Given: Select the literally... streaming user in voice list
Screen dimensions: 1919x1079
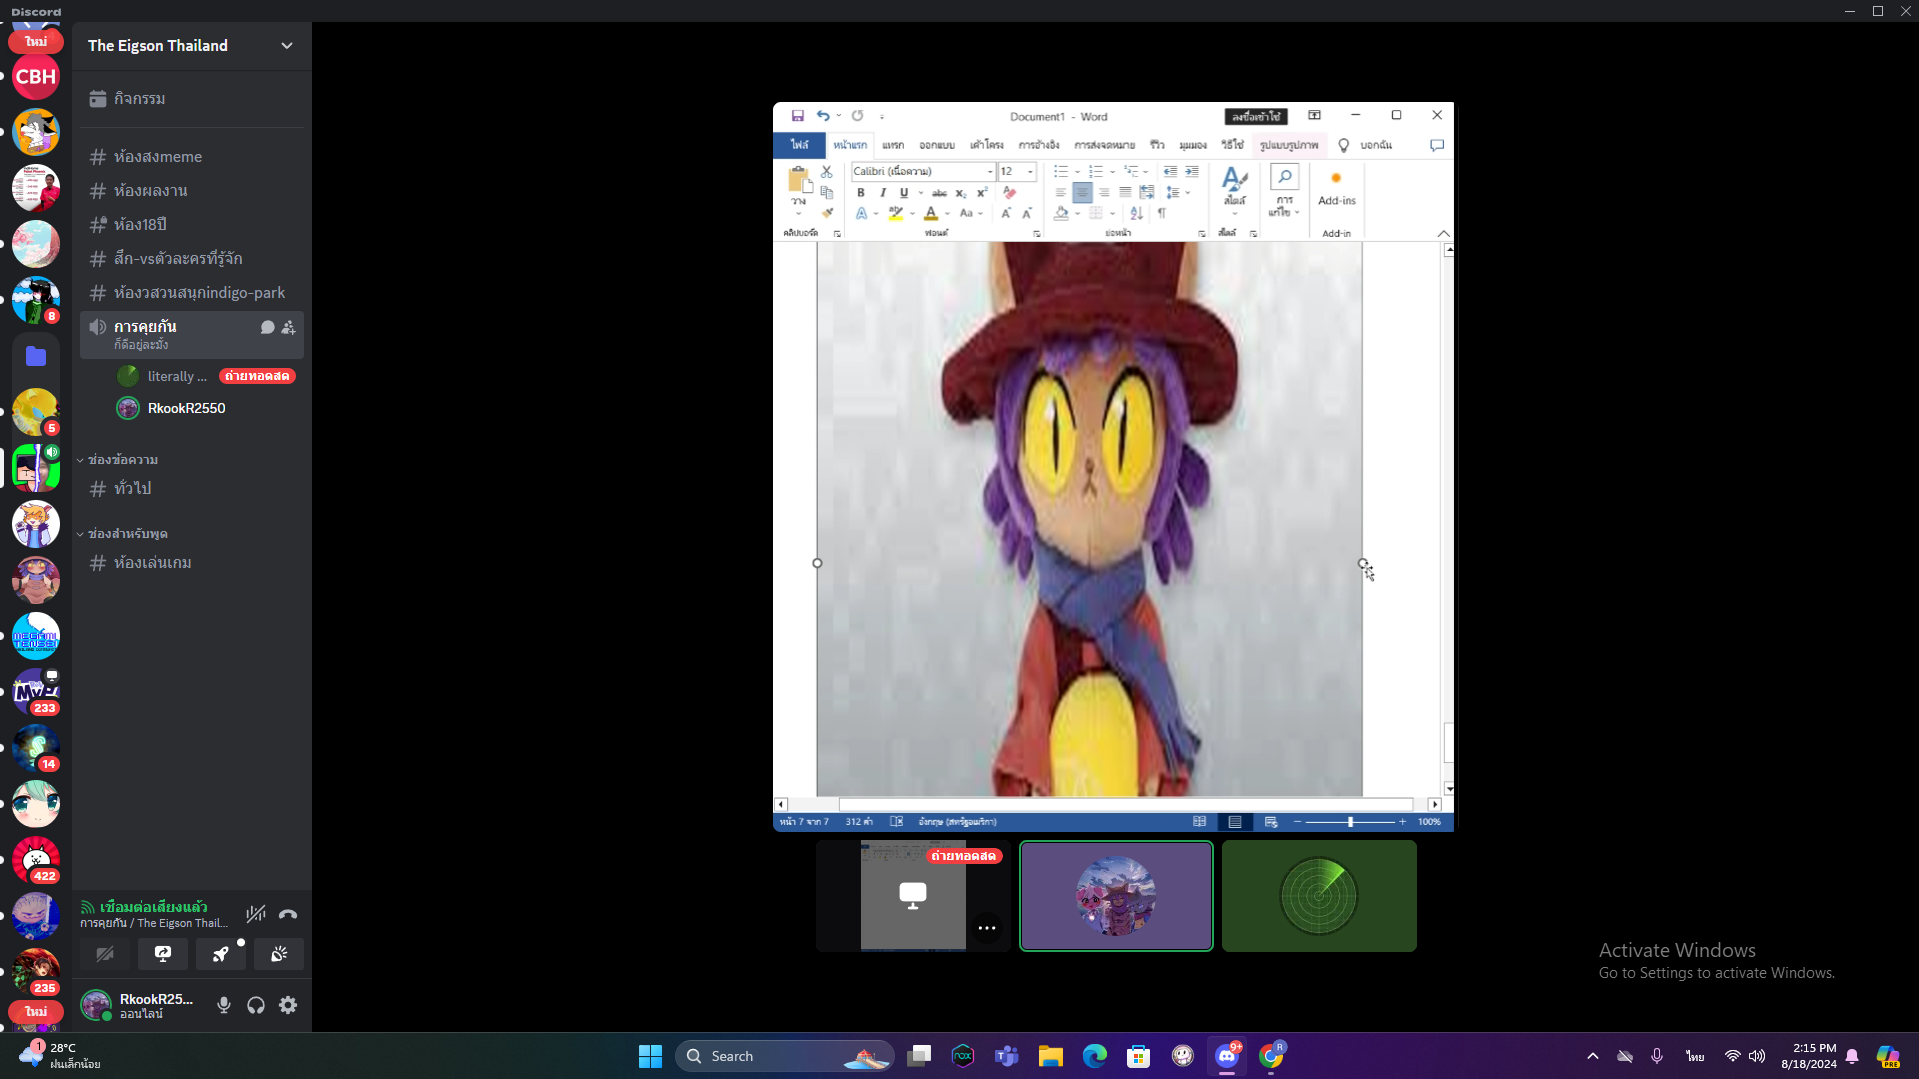Looking at the screenshot, I should pos(206,376).
